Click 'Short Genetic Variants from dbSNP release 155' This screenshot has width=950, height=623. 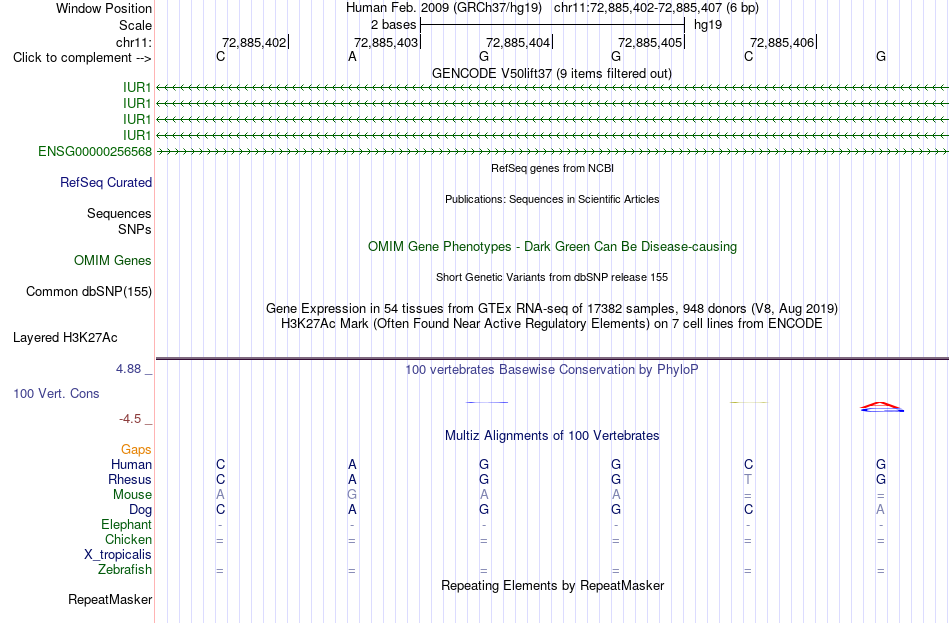click(x=552, y=277)
